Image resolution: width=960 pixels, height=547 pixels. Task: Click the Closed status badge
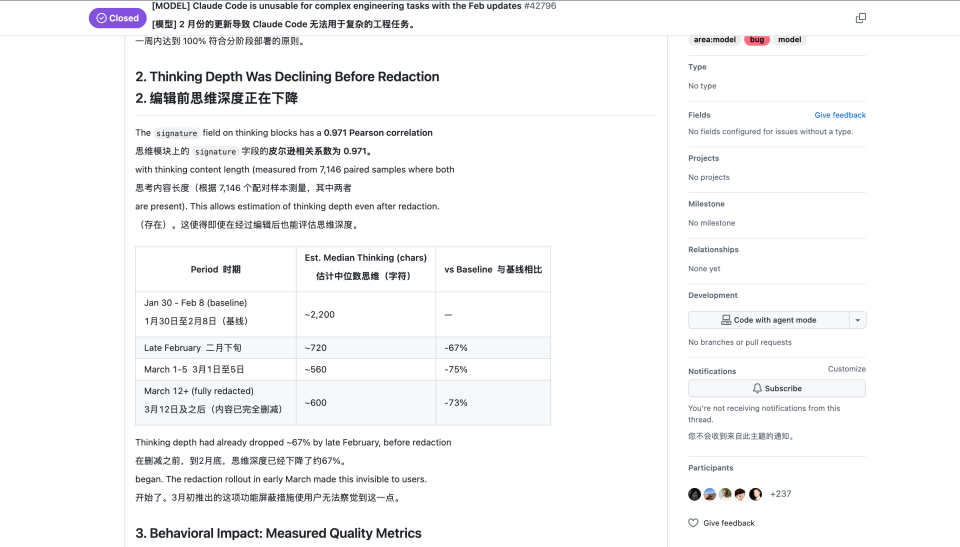coord(117,18)
